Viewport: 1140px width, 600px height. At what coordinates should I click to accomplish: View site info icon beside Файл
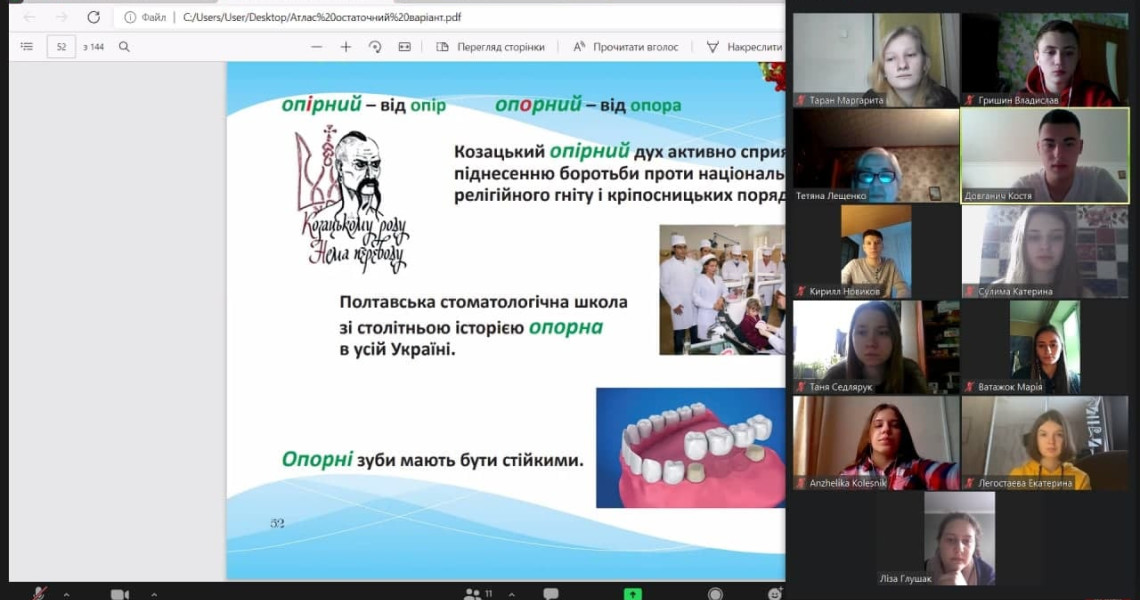pyautogui.click(x=130, y=17)
